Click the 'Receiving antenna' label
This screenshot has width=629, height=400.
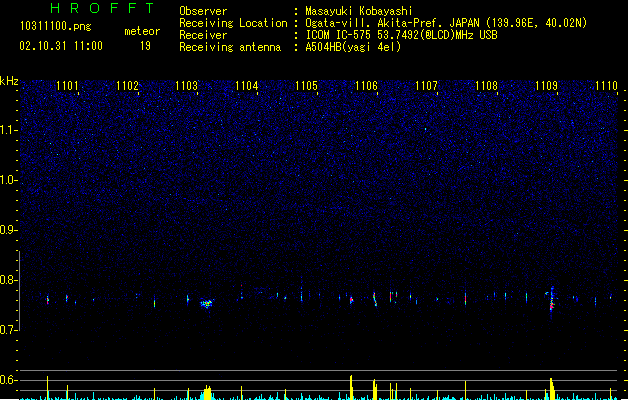(x=230, y=47)
